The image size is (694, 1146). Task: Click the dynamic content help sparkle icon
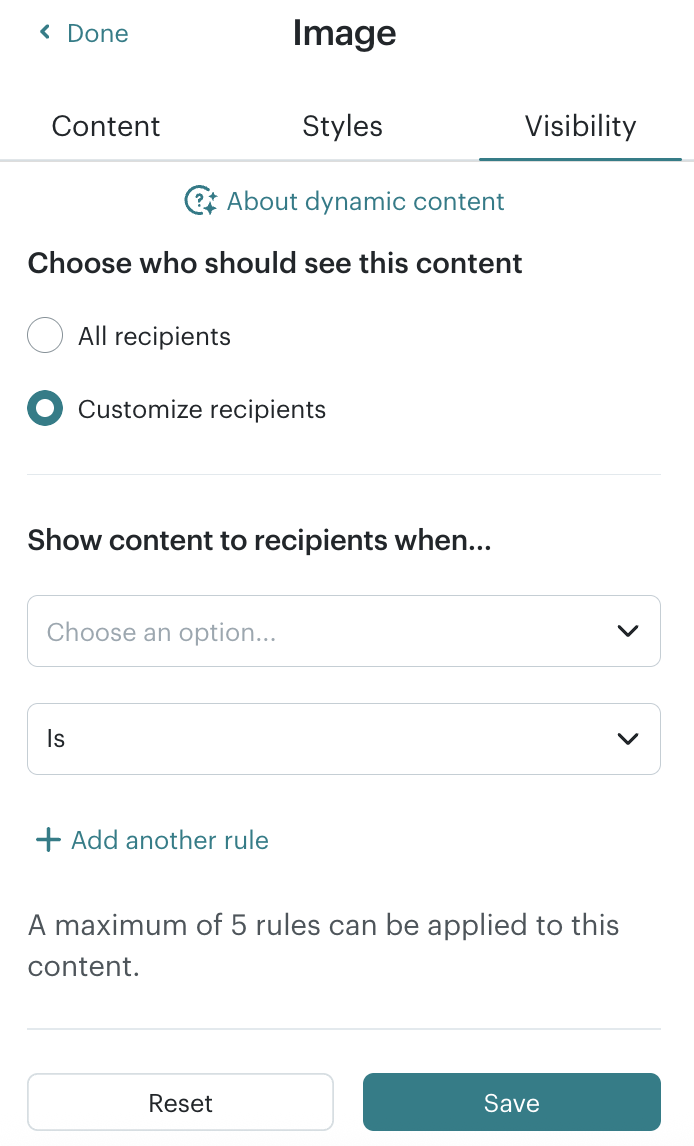[201, 201]
